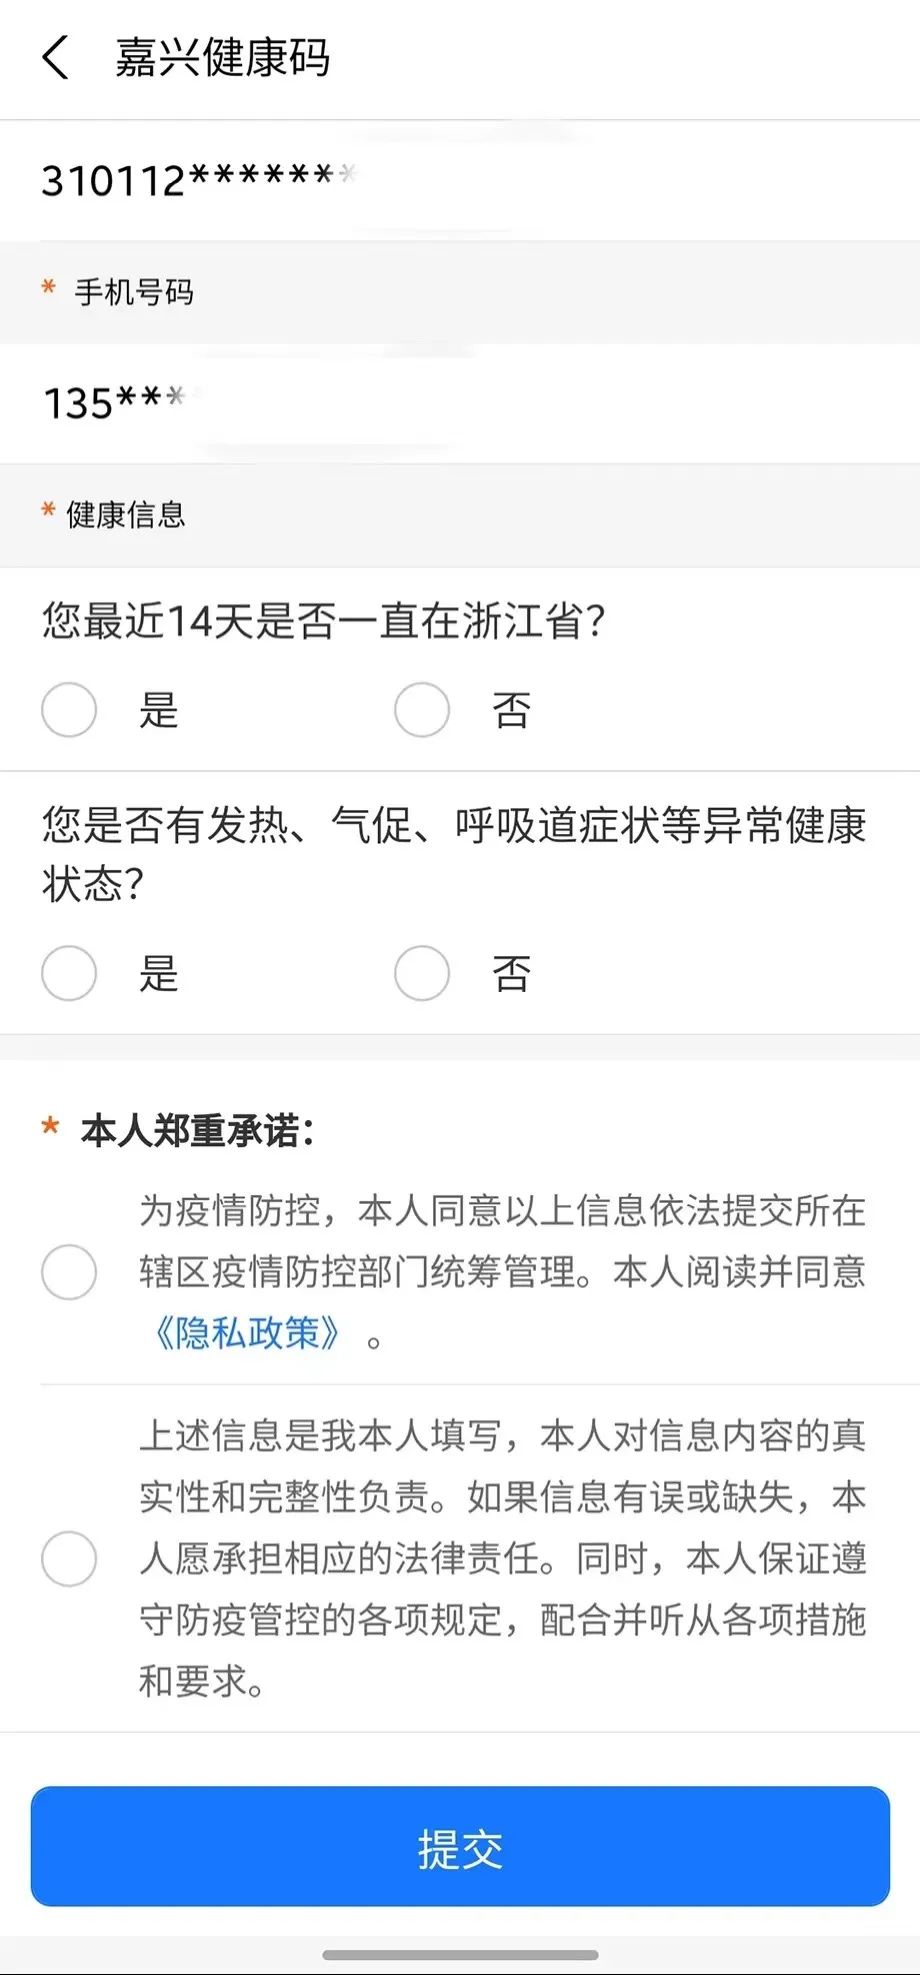Check the epidemic data consent agreement circle
This screenshot has height=1975, width=920.
[69, 1272]
